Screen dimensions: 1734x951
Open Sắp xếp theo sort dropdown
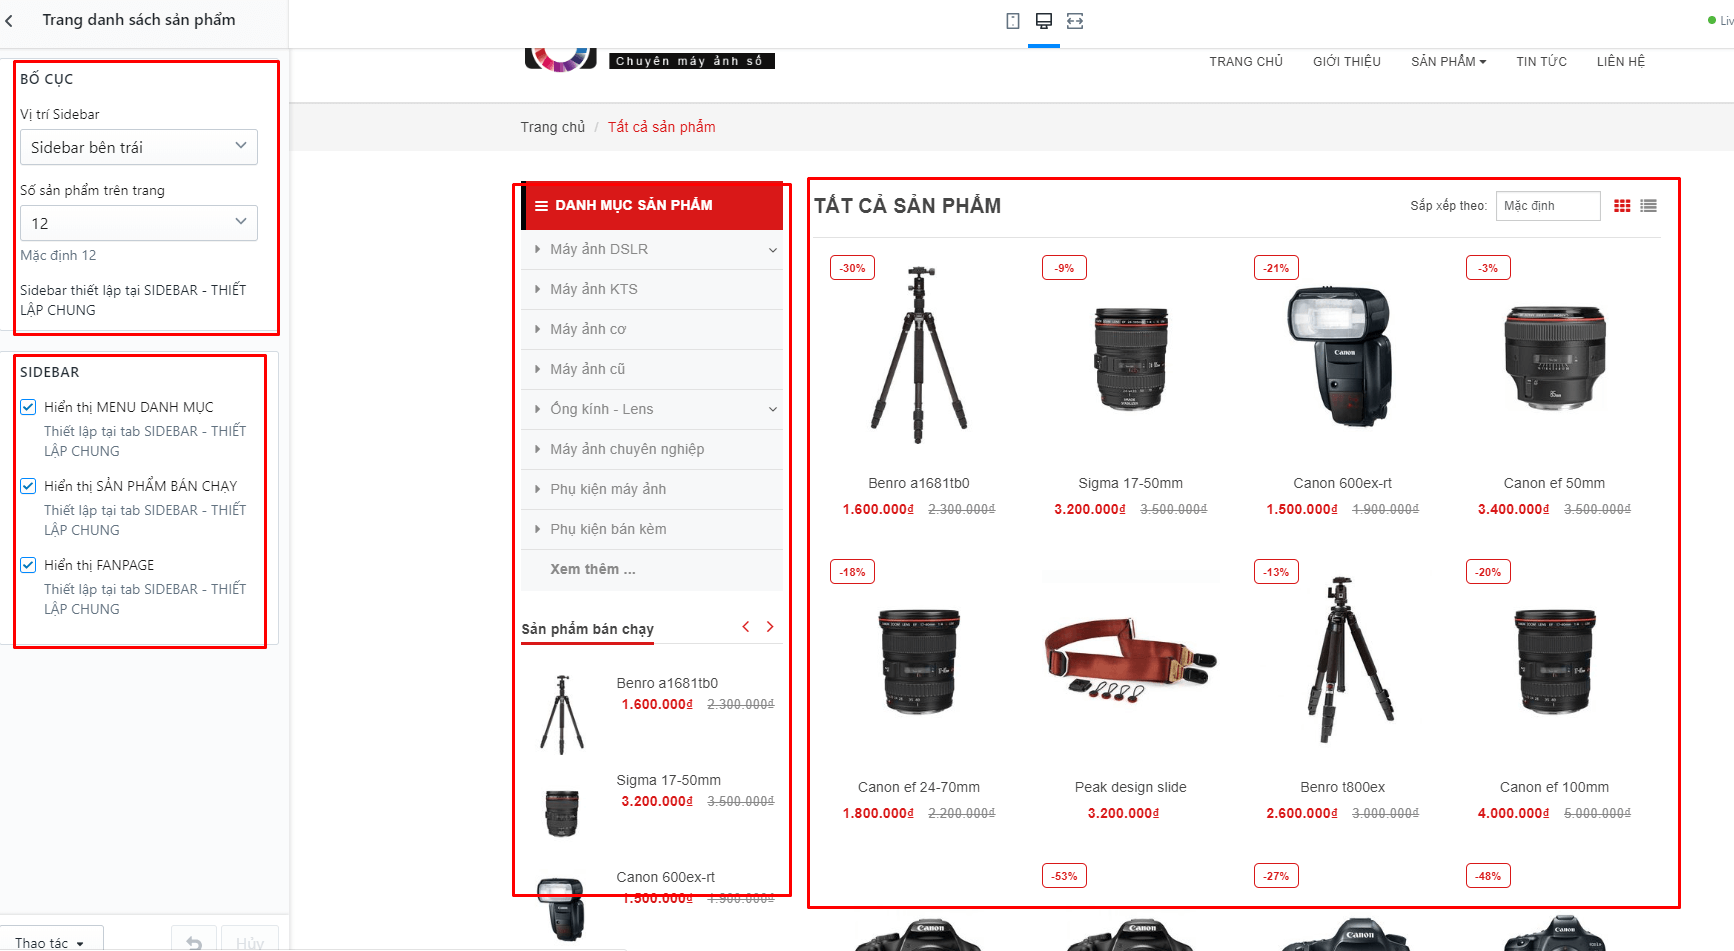click(1548, 206)
